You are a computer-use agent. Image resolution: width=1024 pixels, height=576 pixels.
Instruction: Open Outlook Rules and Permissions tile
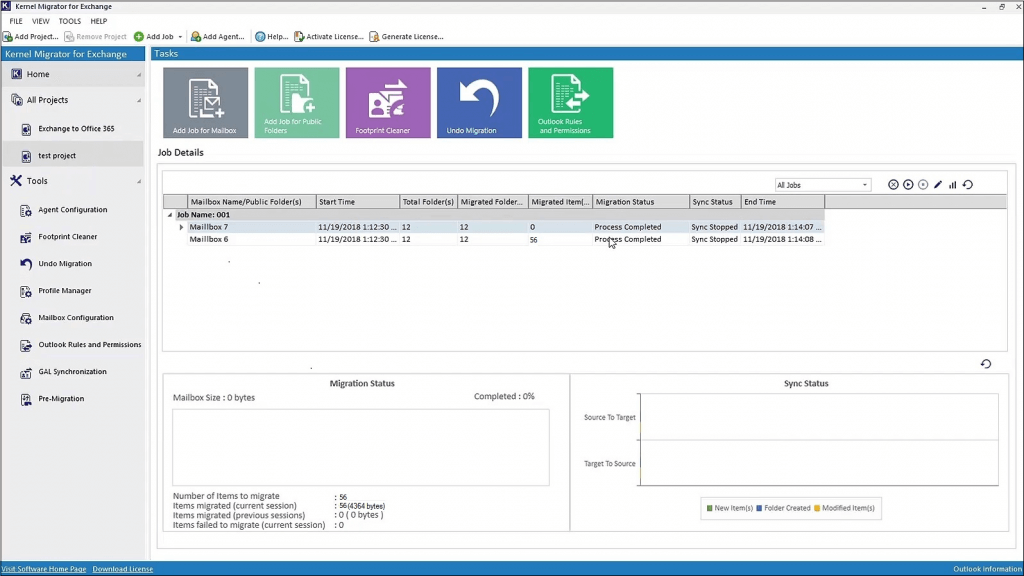[x=570, y=101]
